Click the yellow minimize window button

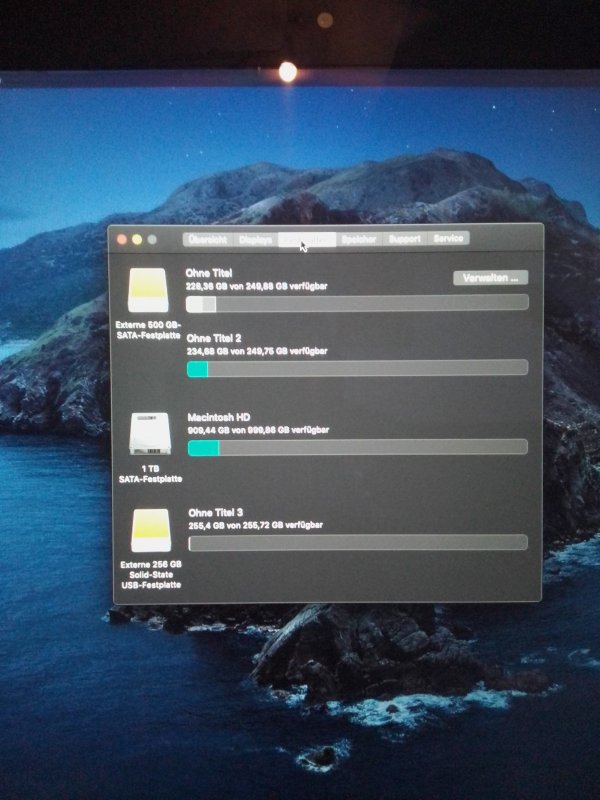coord(137,240)
